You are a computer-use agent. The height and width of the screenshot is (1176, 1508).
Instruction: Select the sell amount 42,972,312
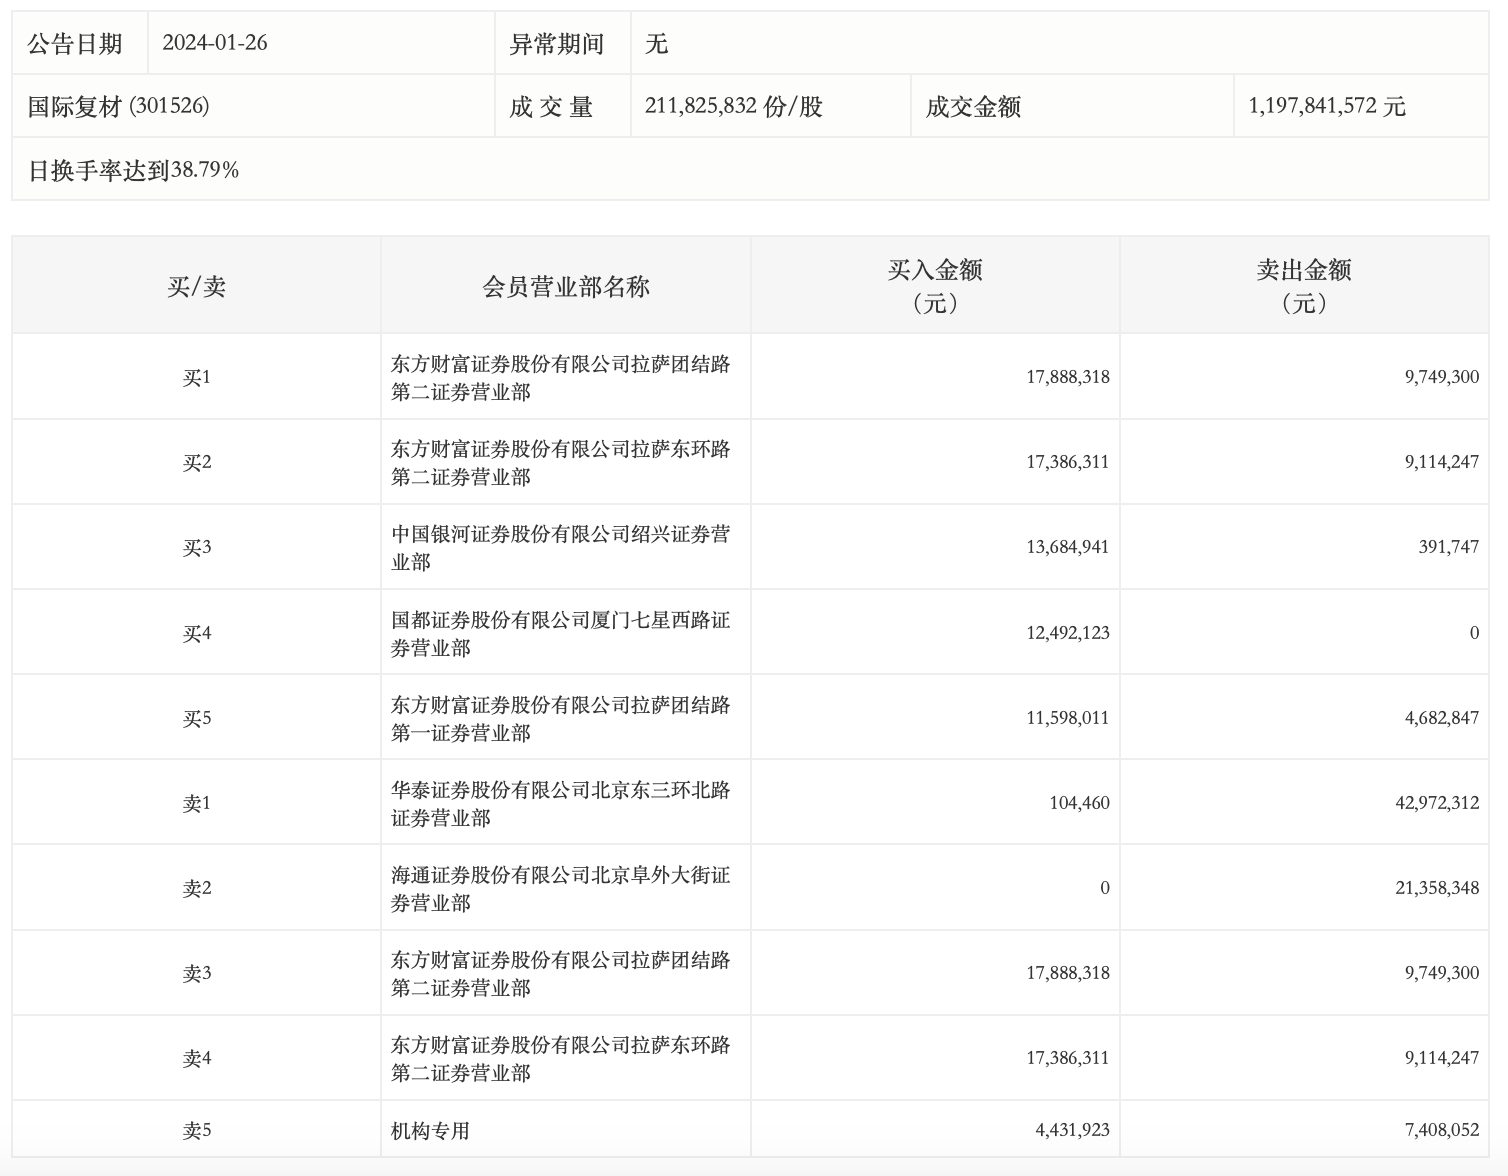pos(1438,803)
